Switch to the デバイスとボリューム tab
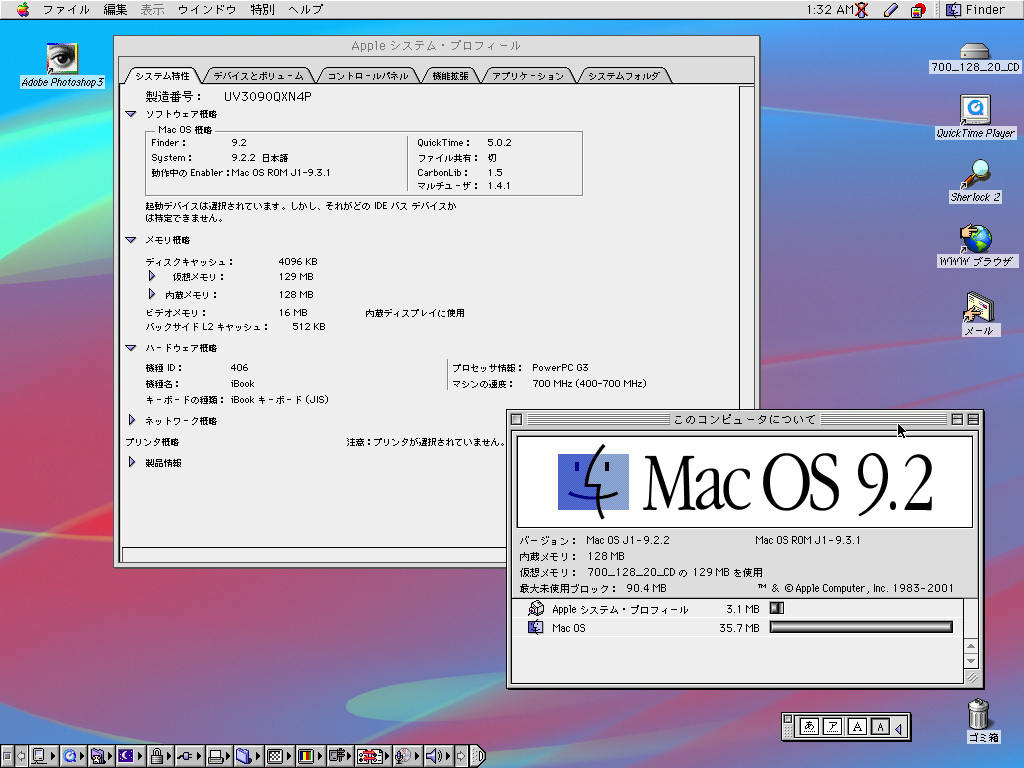This screenshot has width=1024, height=768. click(259, 76)
